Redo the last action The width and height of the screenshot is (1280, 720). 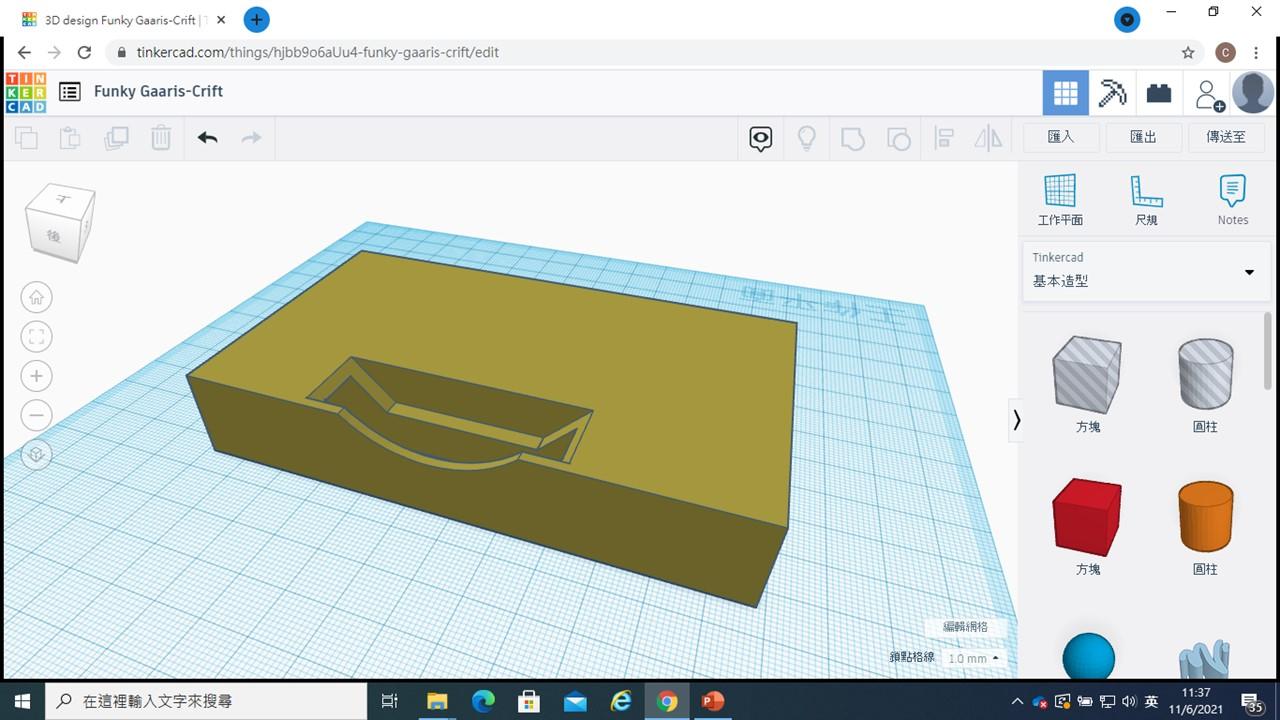[251, 138]
